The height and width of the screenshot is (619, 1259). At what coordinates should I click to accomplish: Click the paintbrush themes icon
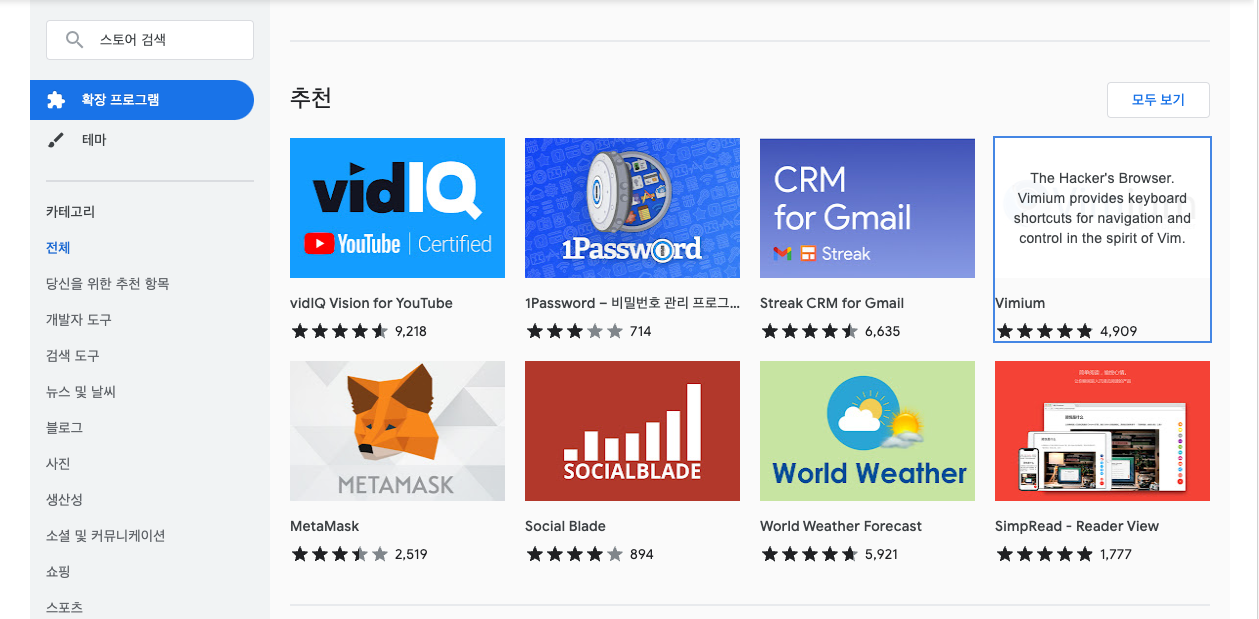click(57, 140)
